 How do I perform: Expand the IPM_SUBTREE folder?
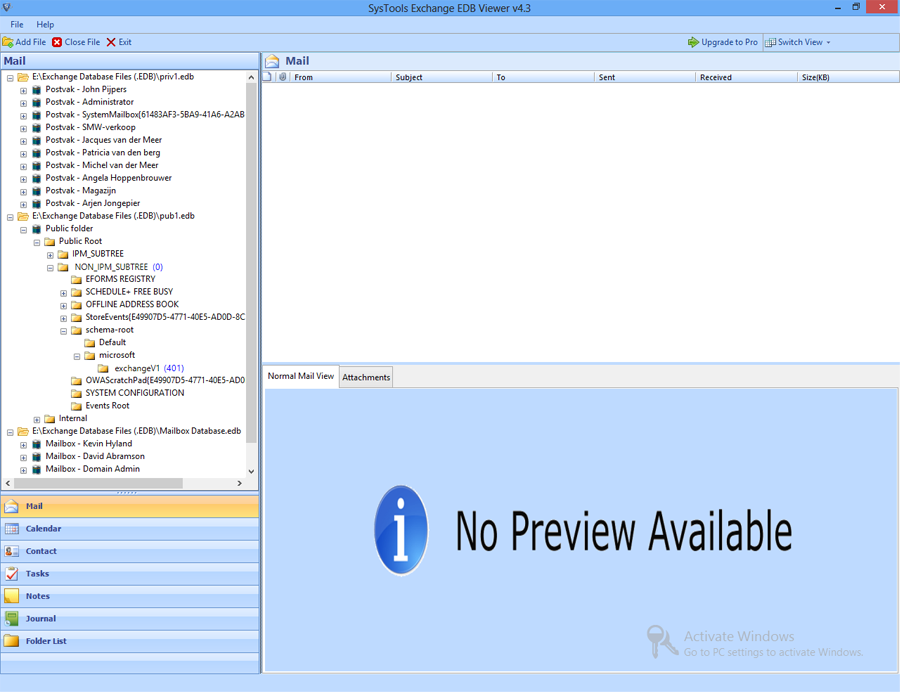pyautogui.click(x=51, y=255)
